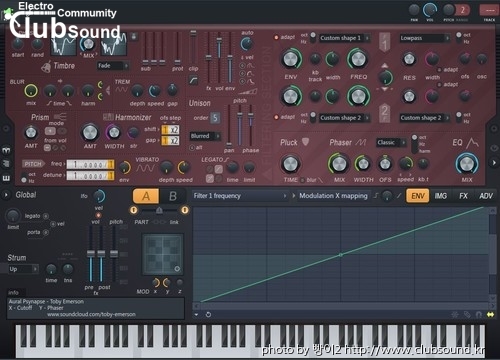The height and width of the screenshot is (360, 500).
Task: Click the right arrow at panel edge
Action: pyautogui.click(x=493, y=163)
